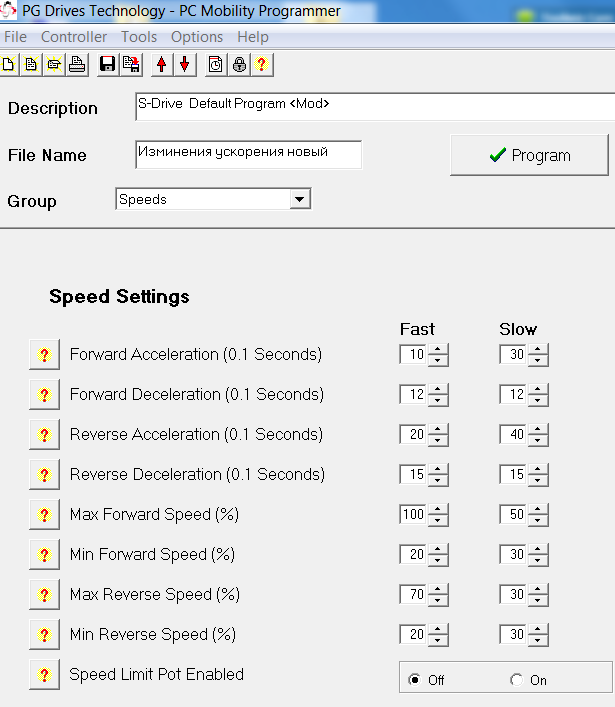This screenshot has width=615, height=707.
Task: Click the floppy disk Save icon
Action: point(108,65)
